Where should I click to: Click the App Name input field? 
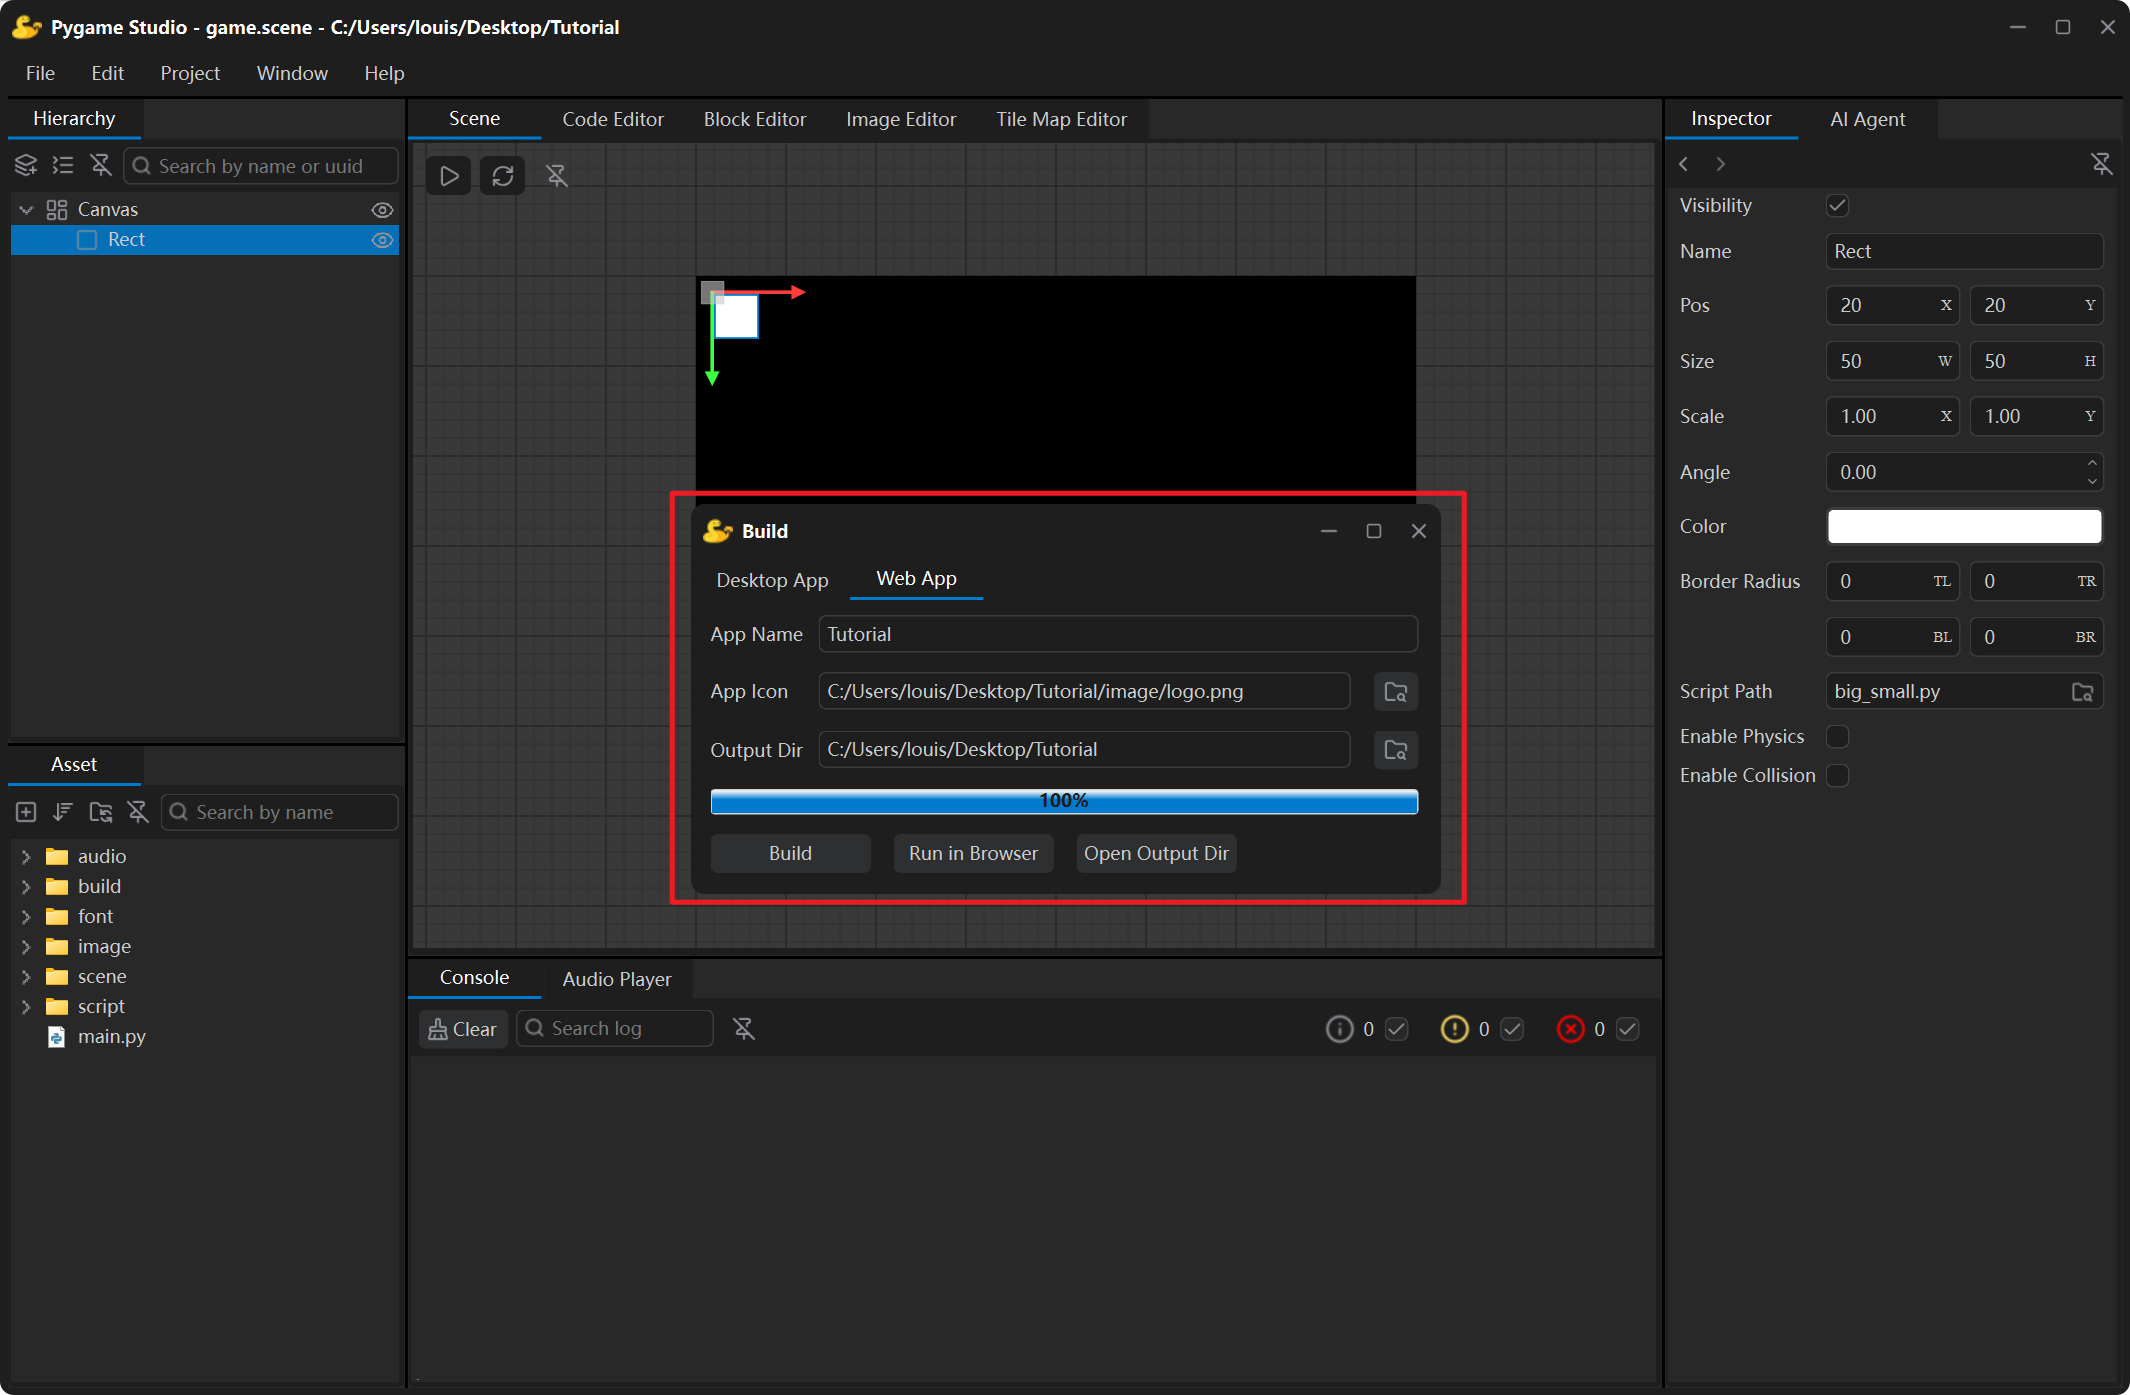[x=1118, y=634]
